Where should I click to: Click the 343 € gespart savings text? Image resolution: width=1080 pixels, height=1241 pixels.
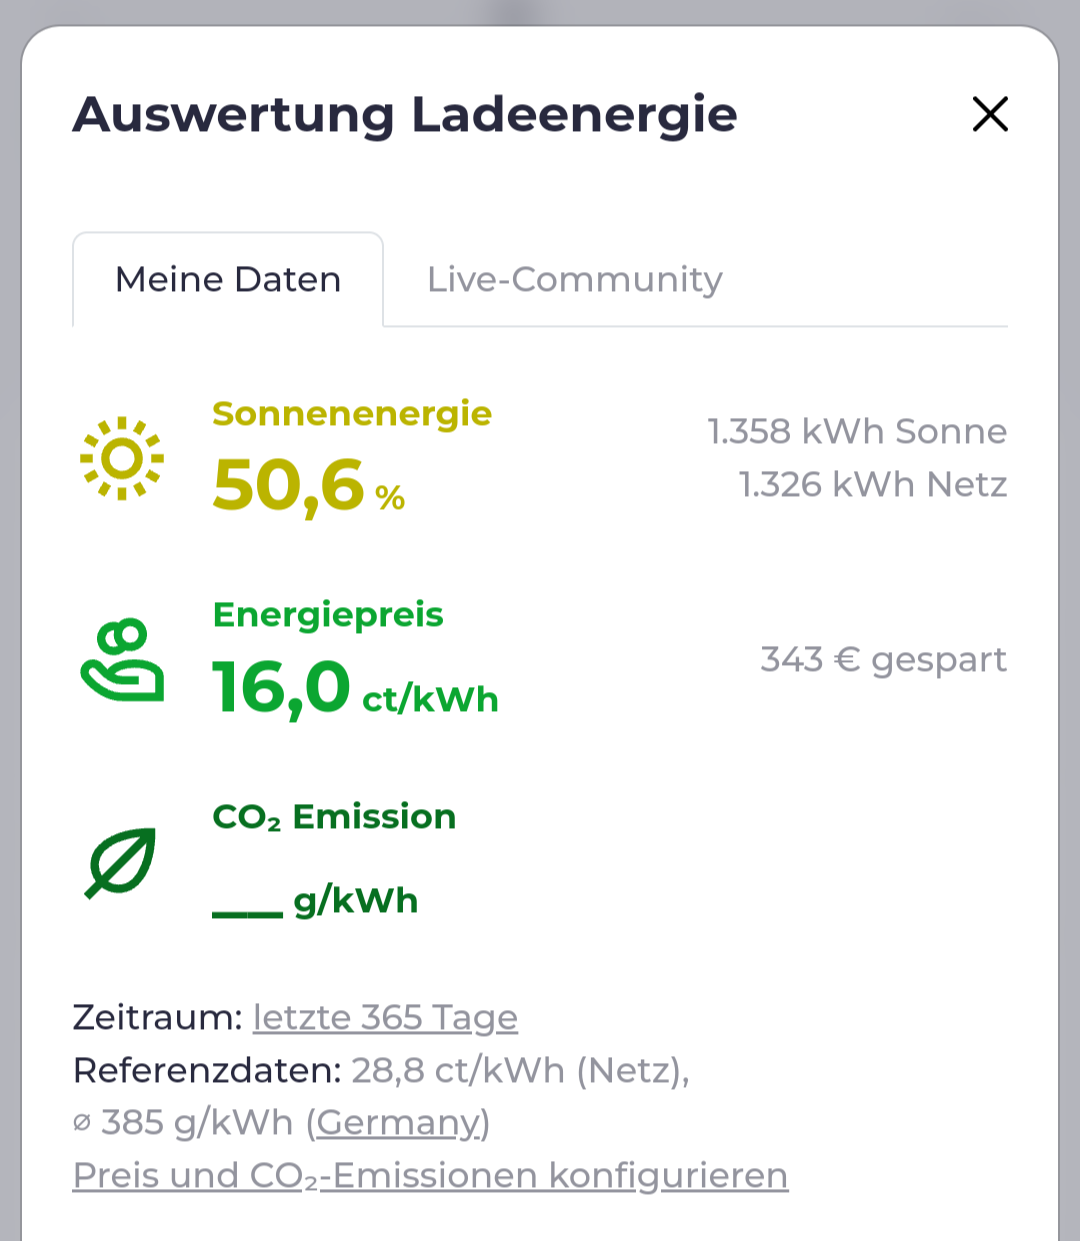(x=884, y=659)
